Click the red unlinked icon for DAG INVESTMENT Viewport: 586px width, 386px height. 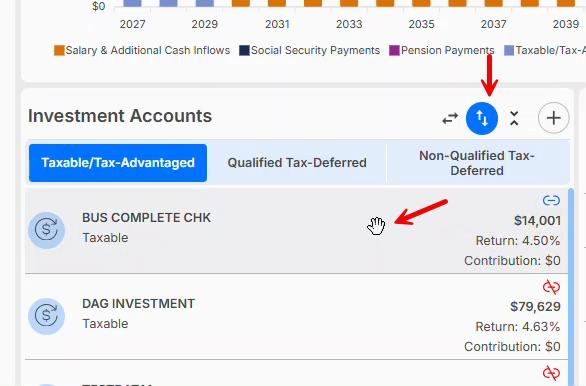tap(551, 287)
